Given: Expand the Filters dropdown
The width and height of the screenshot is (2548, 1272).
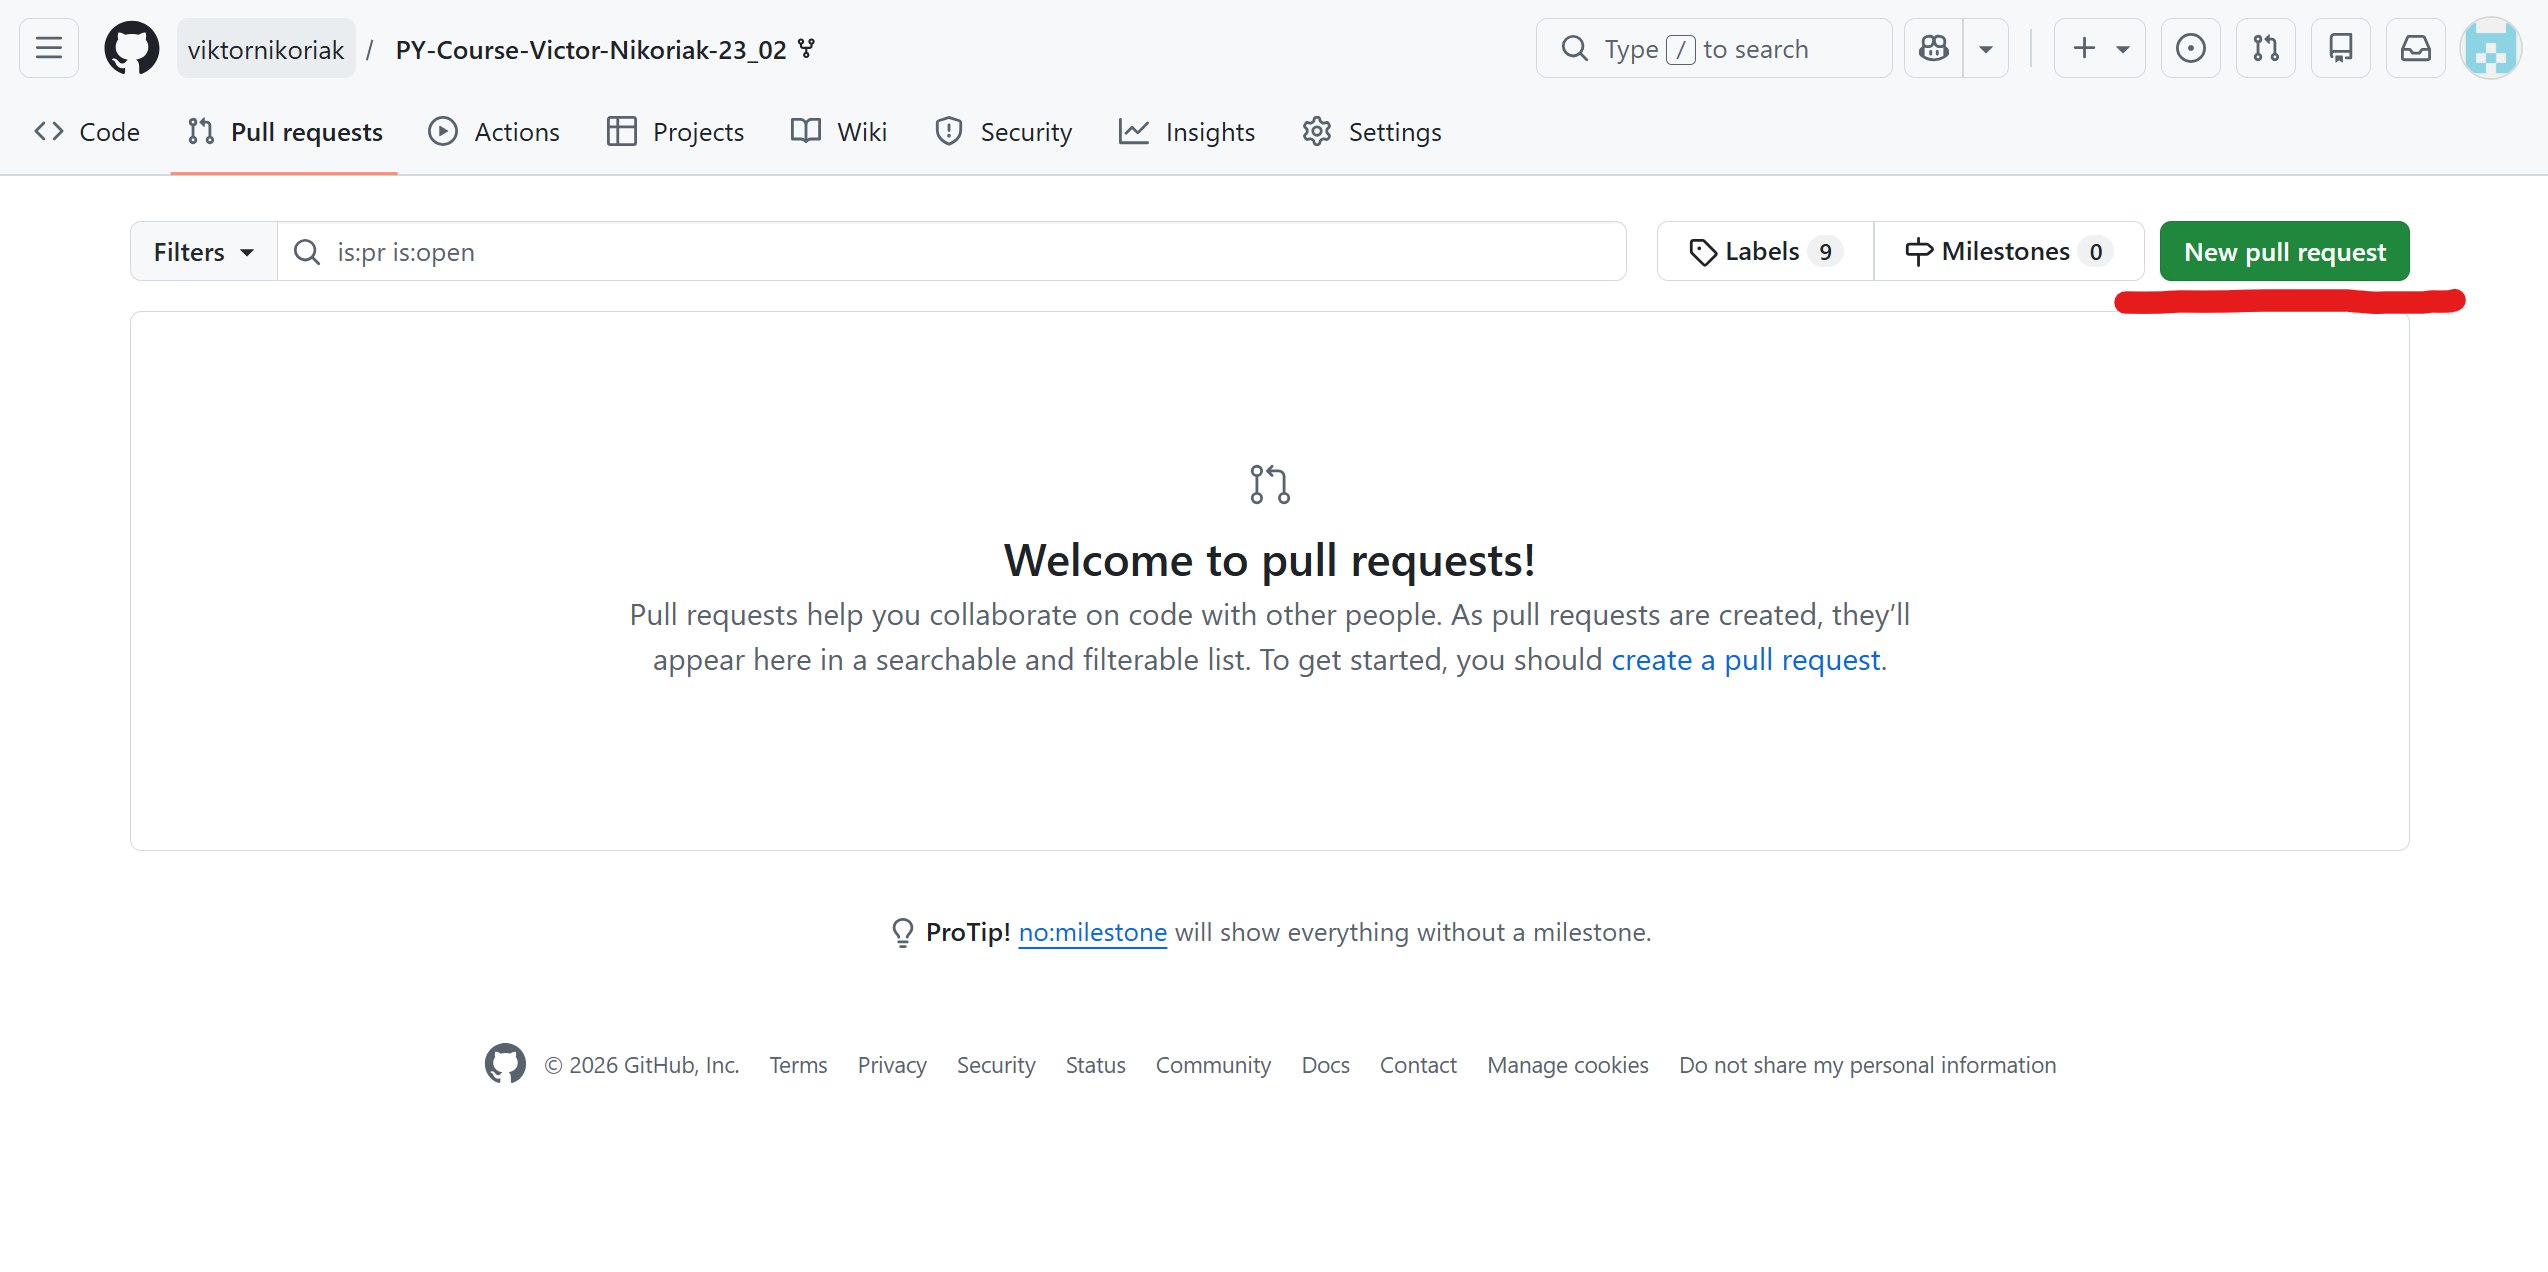Looking at the screenshot, I should [x=204, y=252].
